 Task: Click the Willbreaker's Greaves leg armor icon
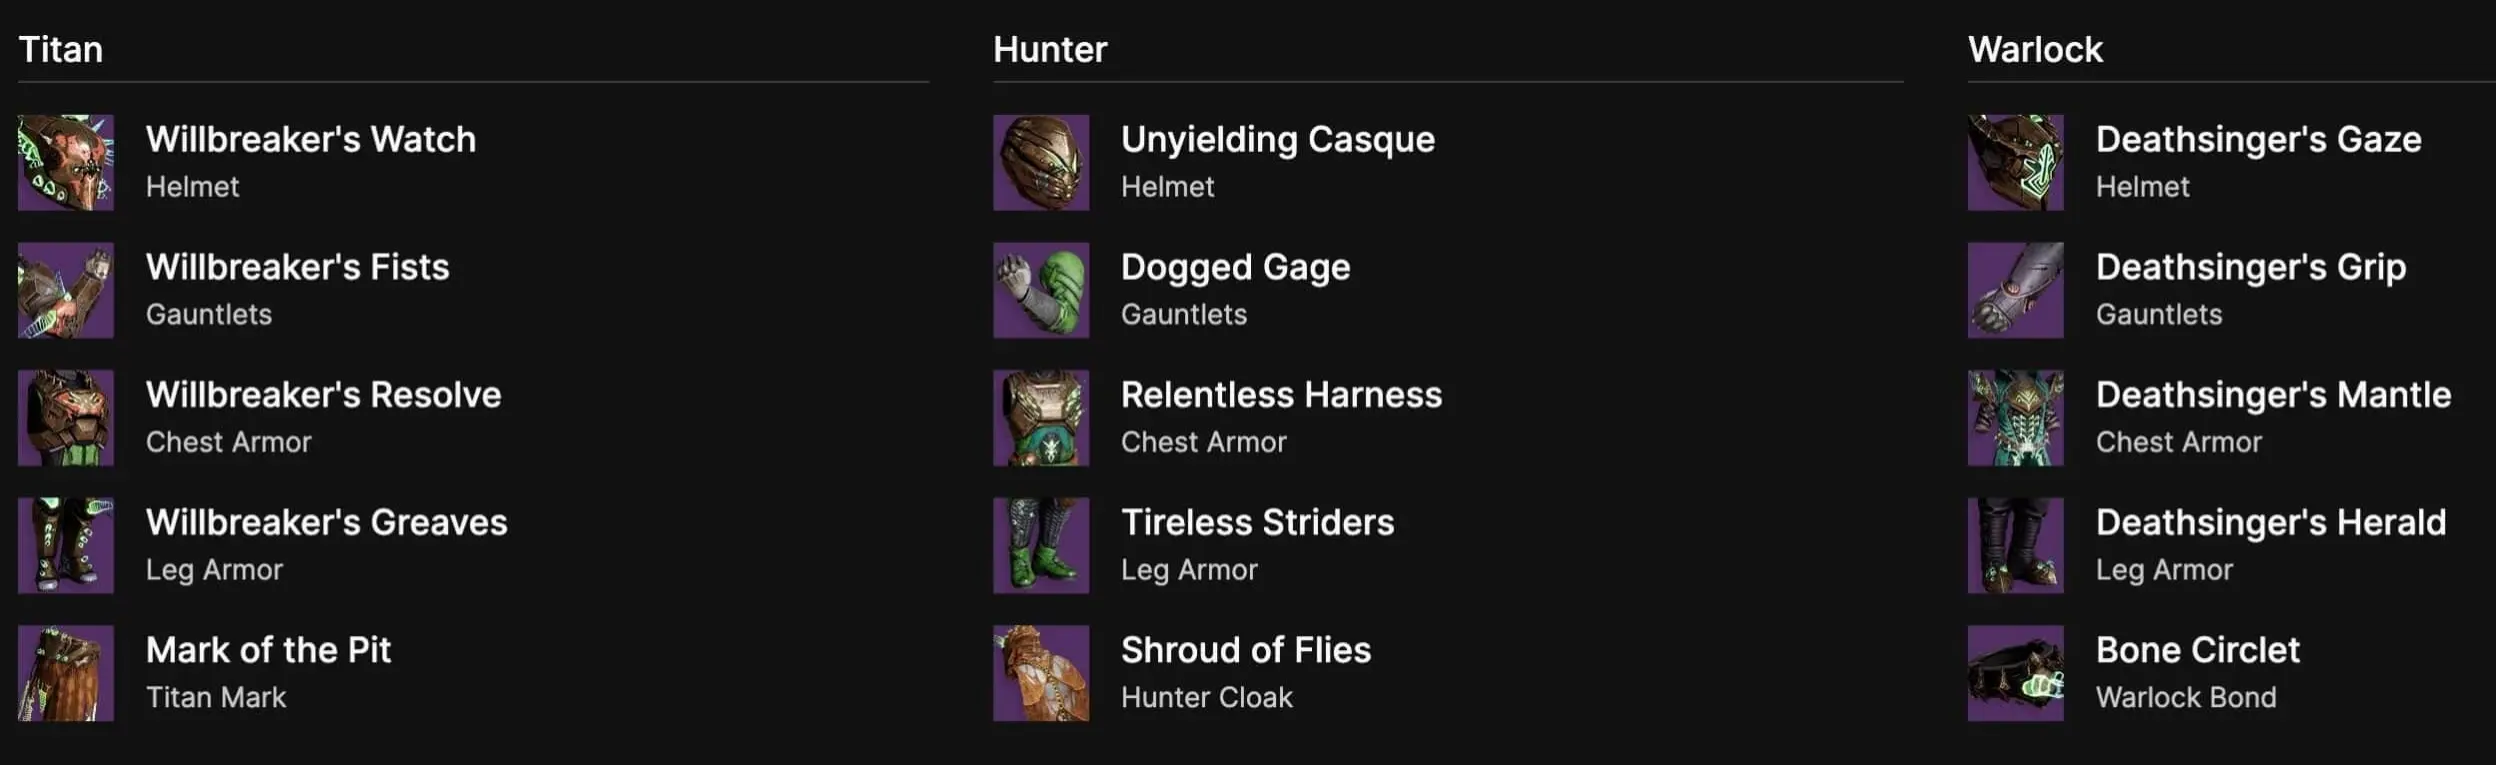pos(64,546)
